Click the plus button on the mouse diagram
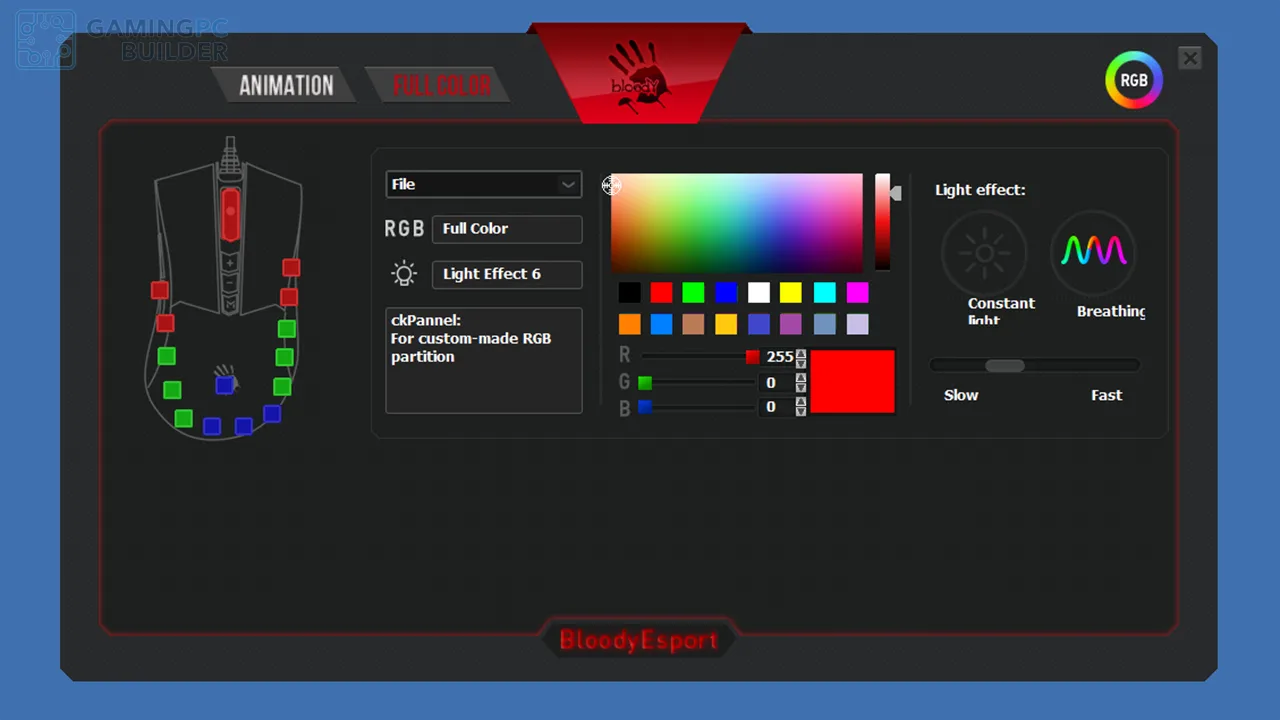Screen dimensions: 1280x720 click(230, 264)
